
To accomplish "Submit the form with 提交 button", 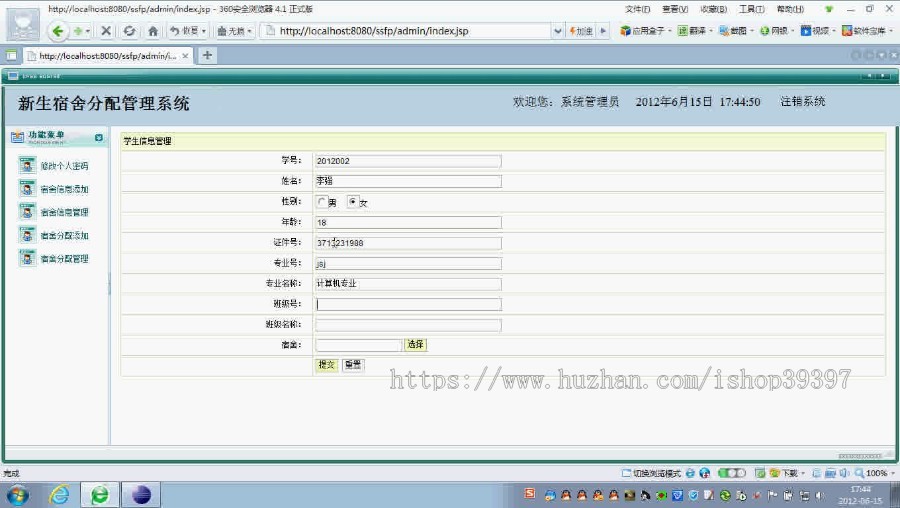I will point(327,364).
